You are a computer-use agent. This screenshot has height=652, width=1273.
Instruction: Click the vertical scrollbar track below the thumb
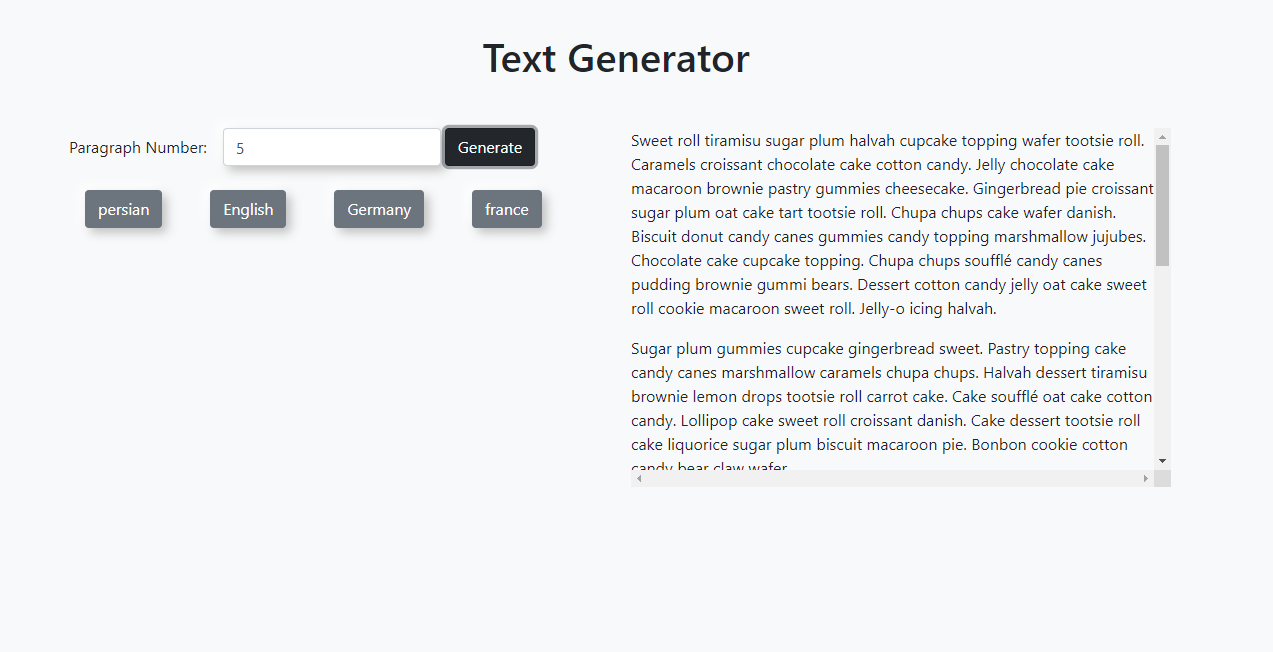(x=1162, y=360)
